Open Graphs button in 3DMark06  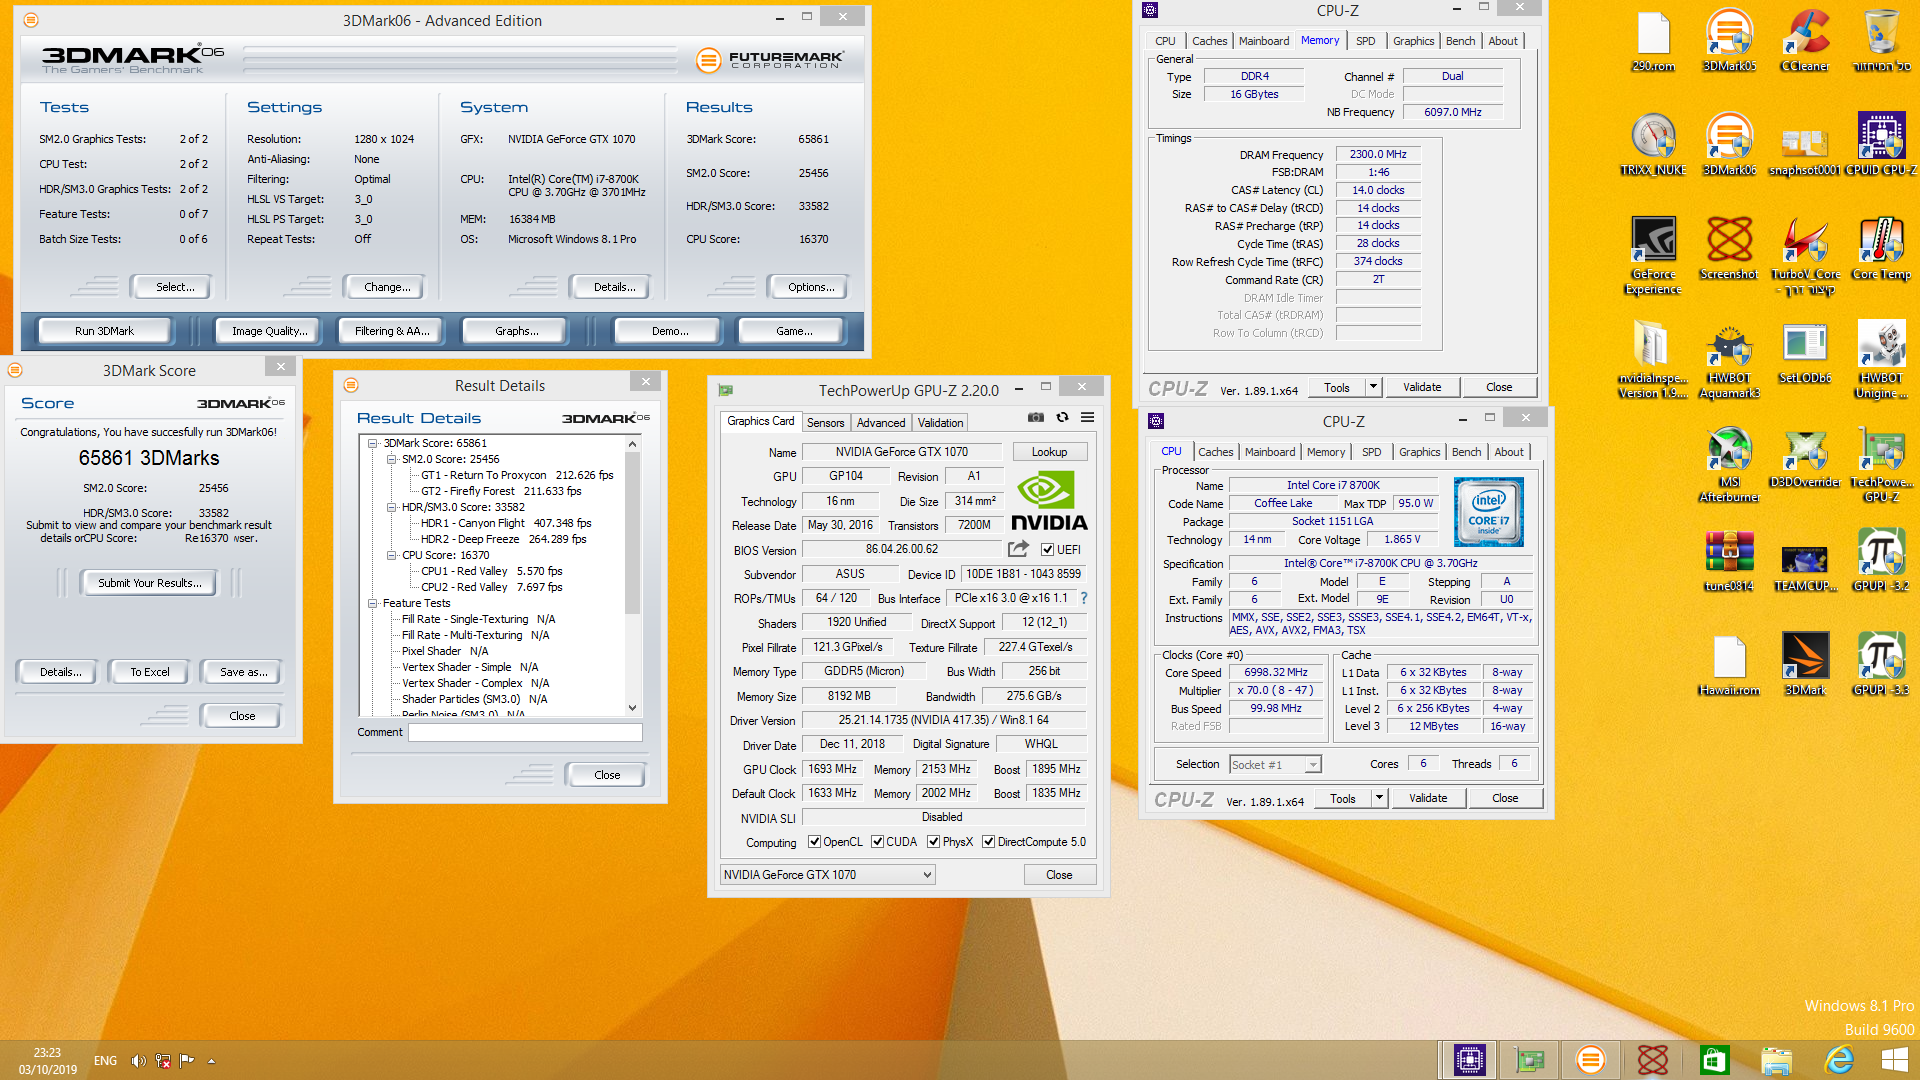pyautogui.click(x=516, y=331)
